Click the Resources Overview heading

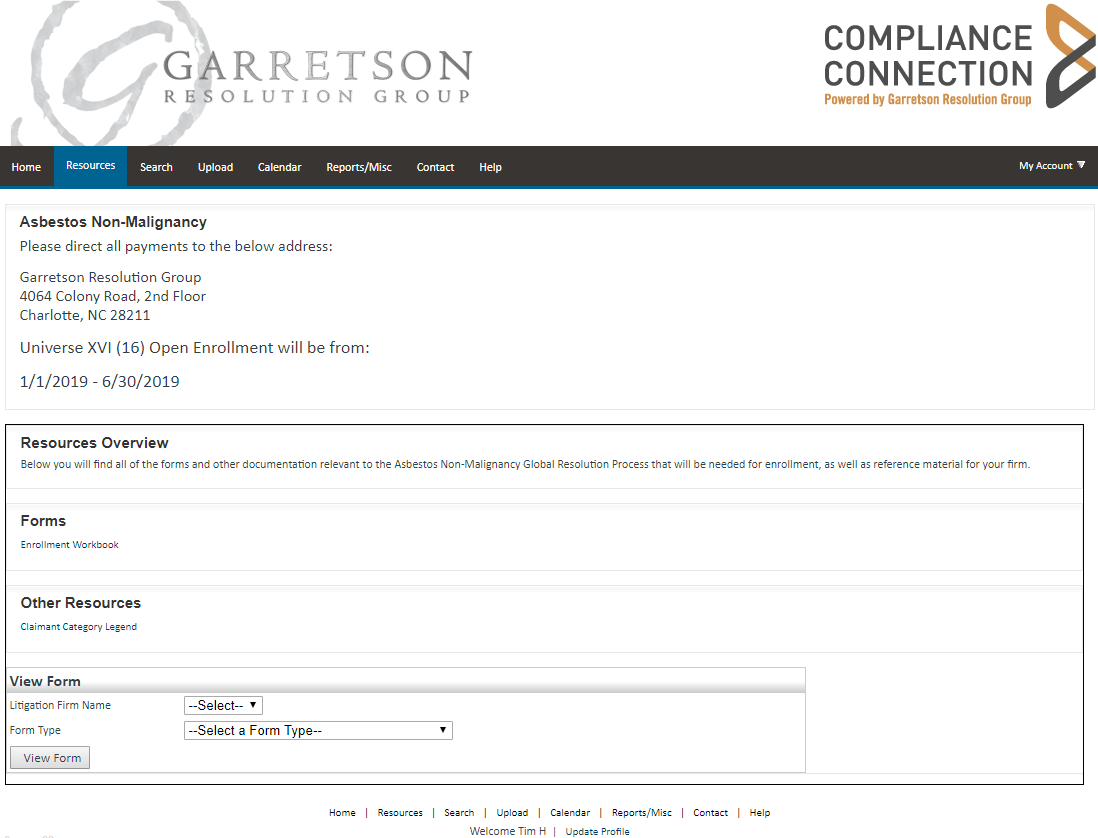95,443
